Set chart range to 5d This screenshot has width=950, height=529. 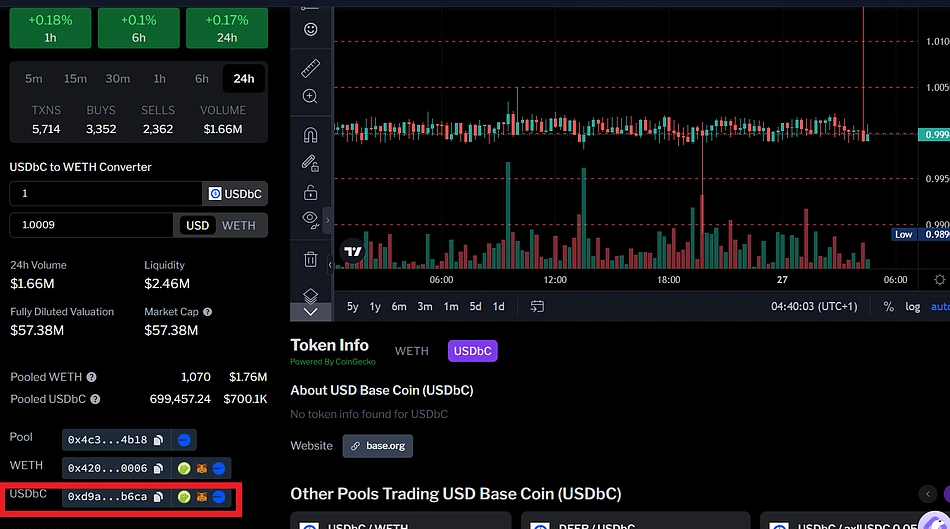[476, 307]
